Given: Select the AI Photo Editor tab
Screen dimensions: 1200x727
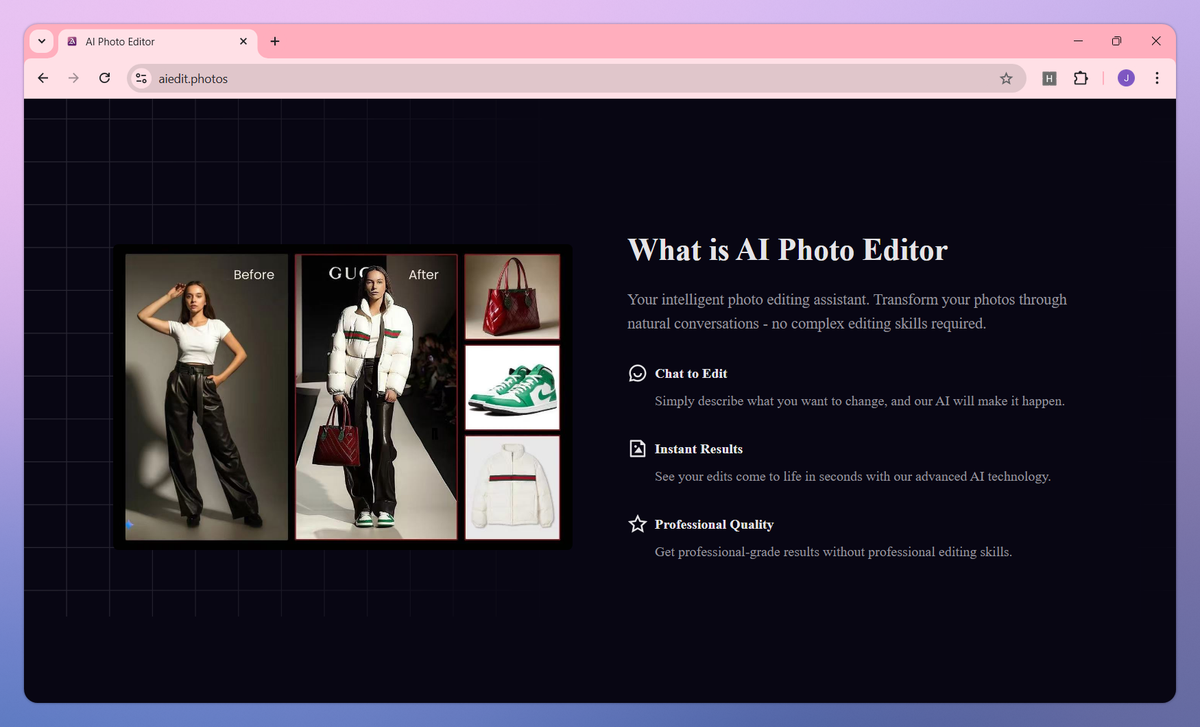Looking at the screenshot, I should click(x=158, y=42).
